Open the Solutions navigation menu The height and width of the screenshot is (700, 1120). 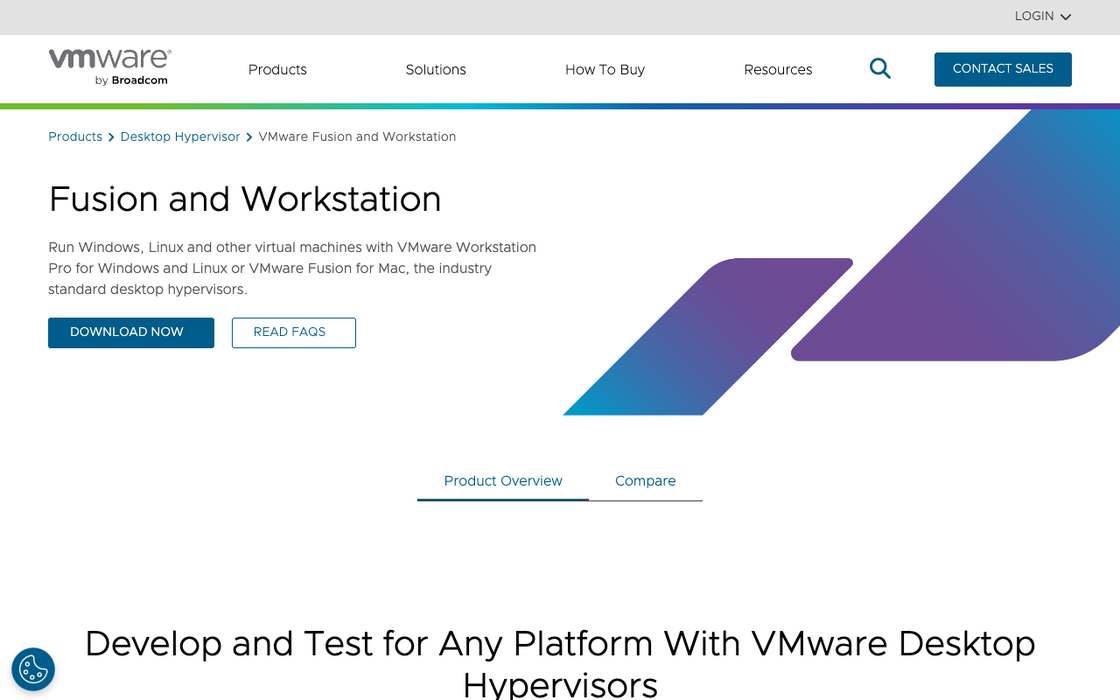click(436, 69)
